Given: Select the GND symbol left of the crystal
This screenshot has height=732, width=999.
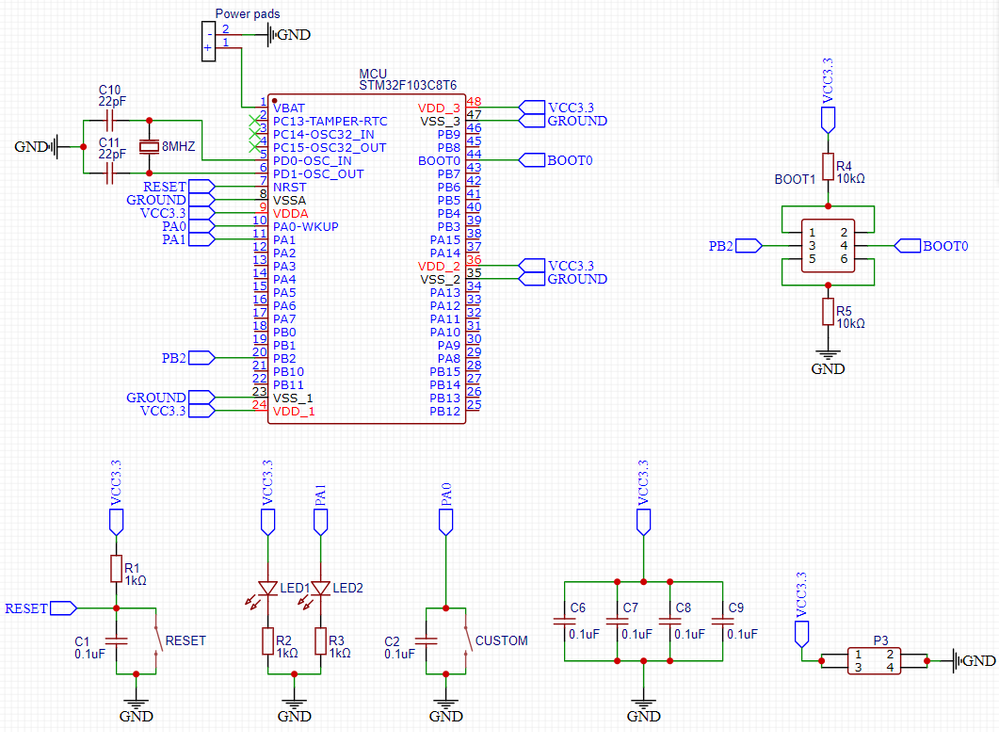Looking at the screenshot, I should [x=36, y=147].
